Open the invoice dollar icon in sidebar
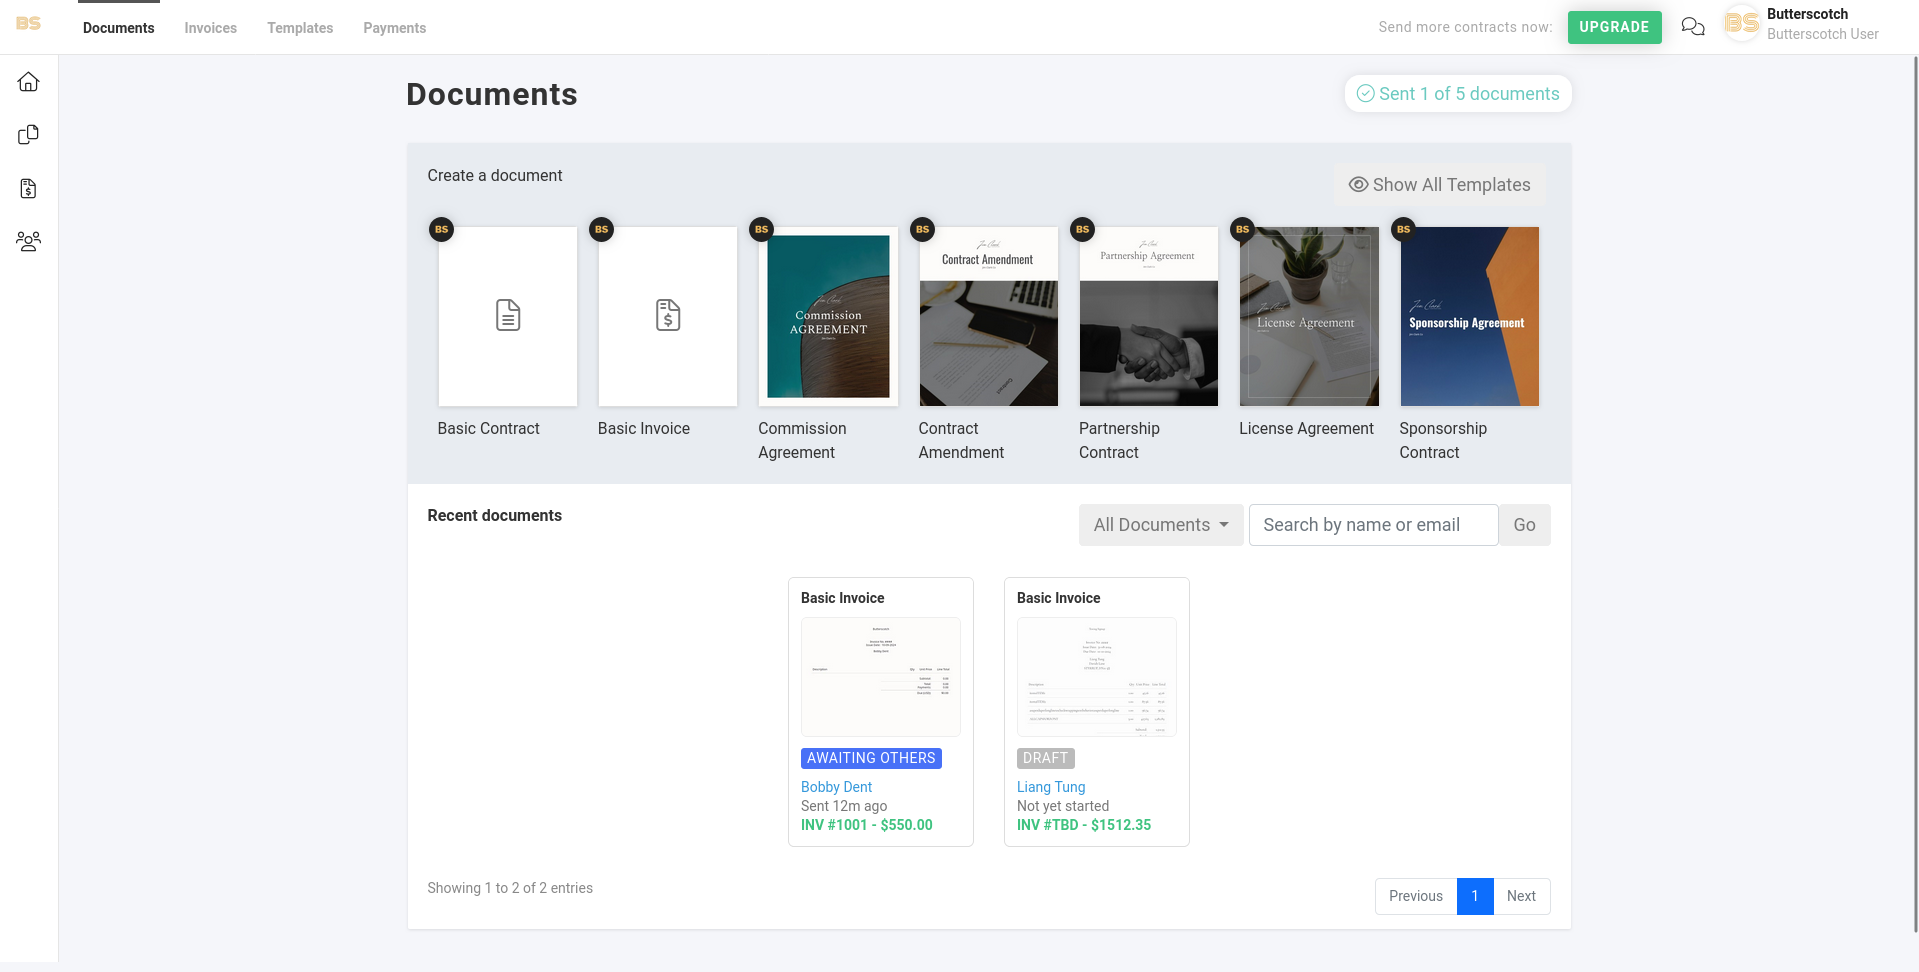Image resolution: width=1919 pixels, height=972 pixels. (x=28, y=188)
